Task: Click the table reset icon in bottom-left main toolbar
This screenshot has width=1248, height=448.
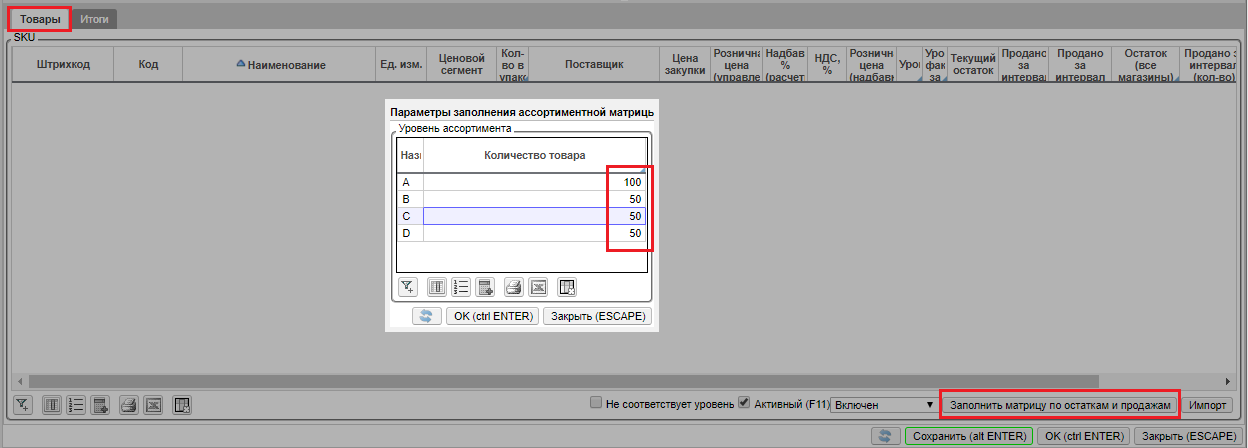Action: click(x=181, y=405)
